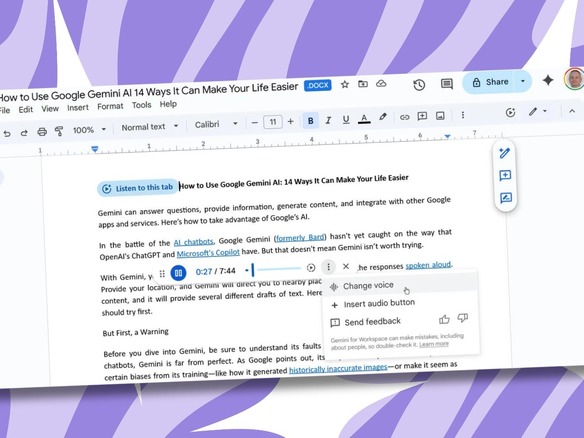584x438 pixels.
Task: Open Gemini sparkle side panel
Action: click(x=548, y=80)
